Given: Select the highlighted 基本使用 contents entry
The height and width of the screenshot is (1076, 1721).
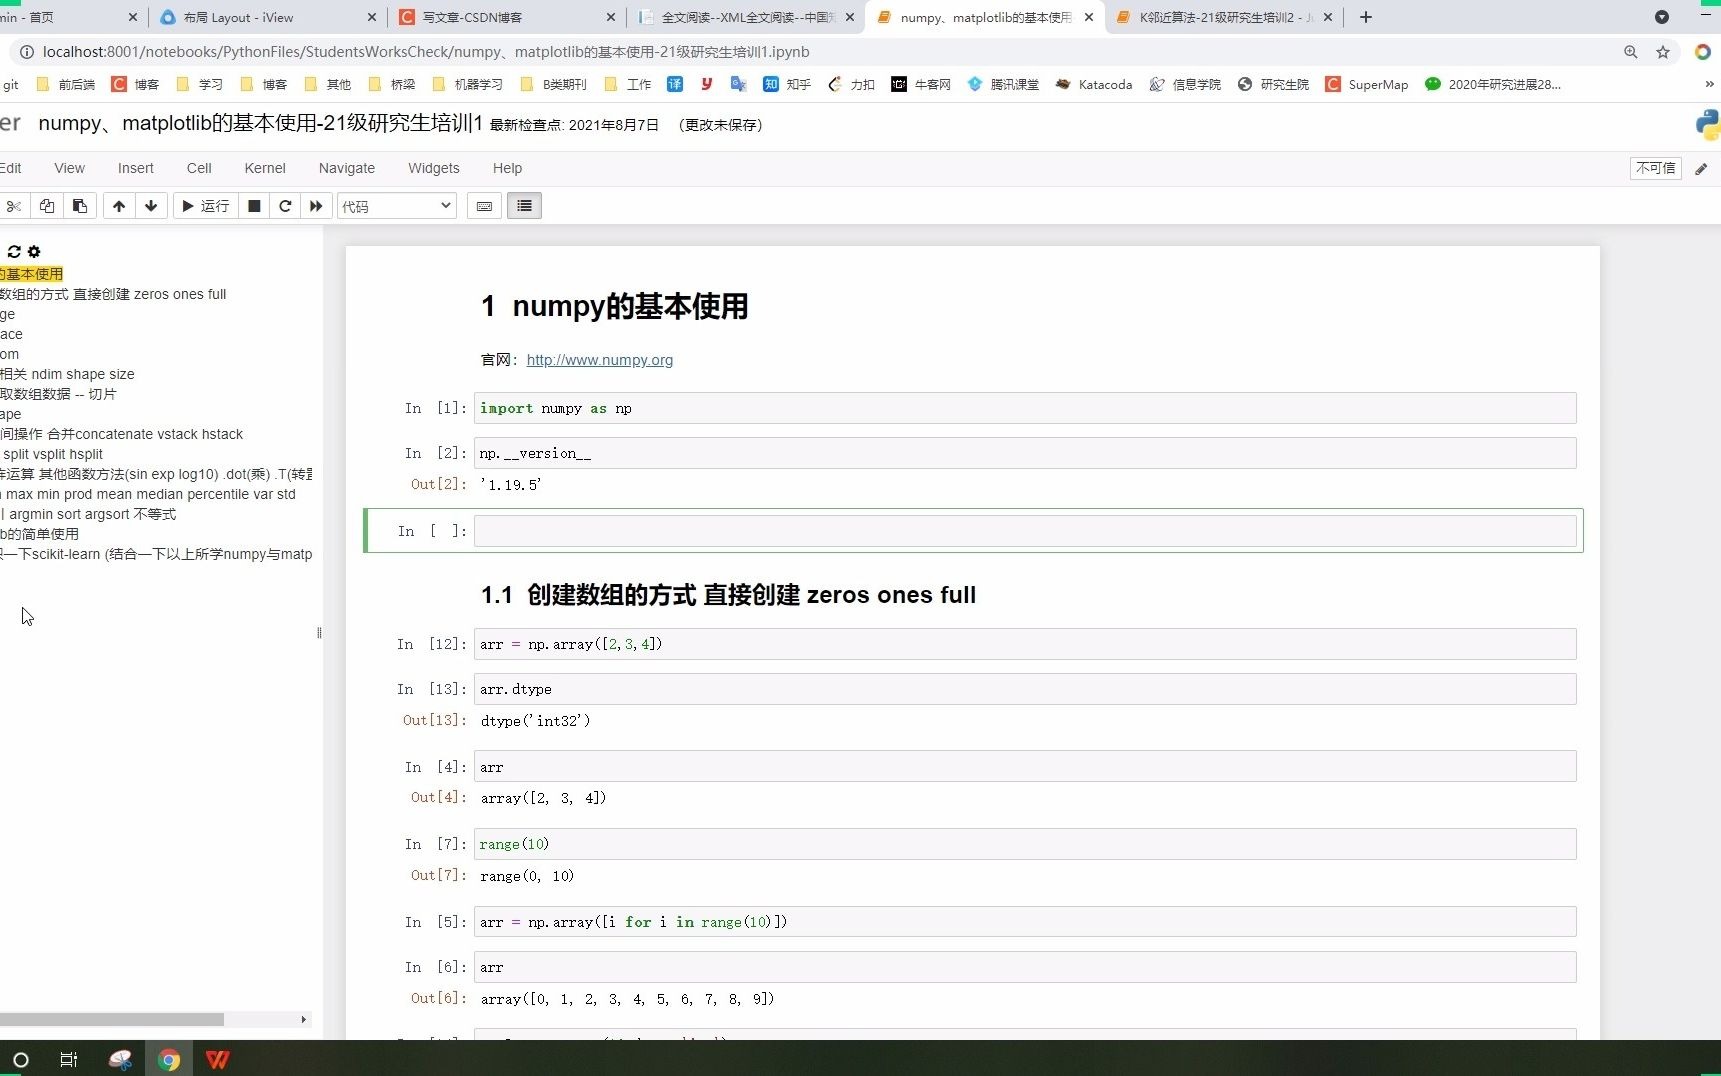Looking at the screenshot, I should point(31,274).
